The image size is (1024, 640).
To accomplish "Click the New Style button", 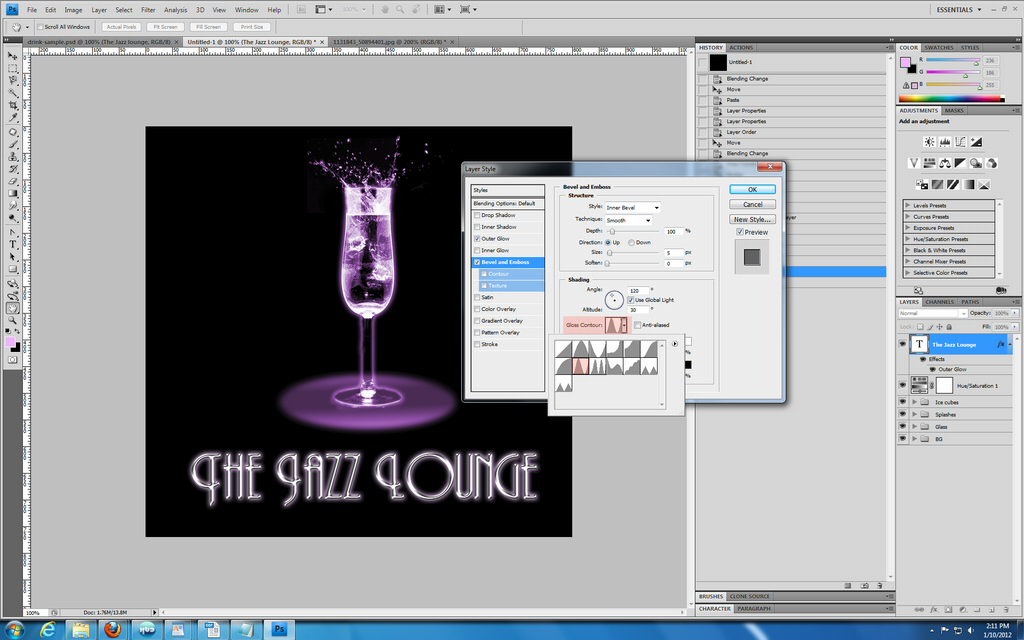I will (x=752, y=219).
